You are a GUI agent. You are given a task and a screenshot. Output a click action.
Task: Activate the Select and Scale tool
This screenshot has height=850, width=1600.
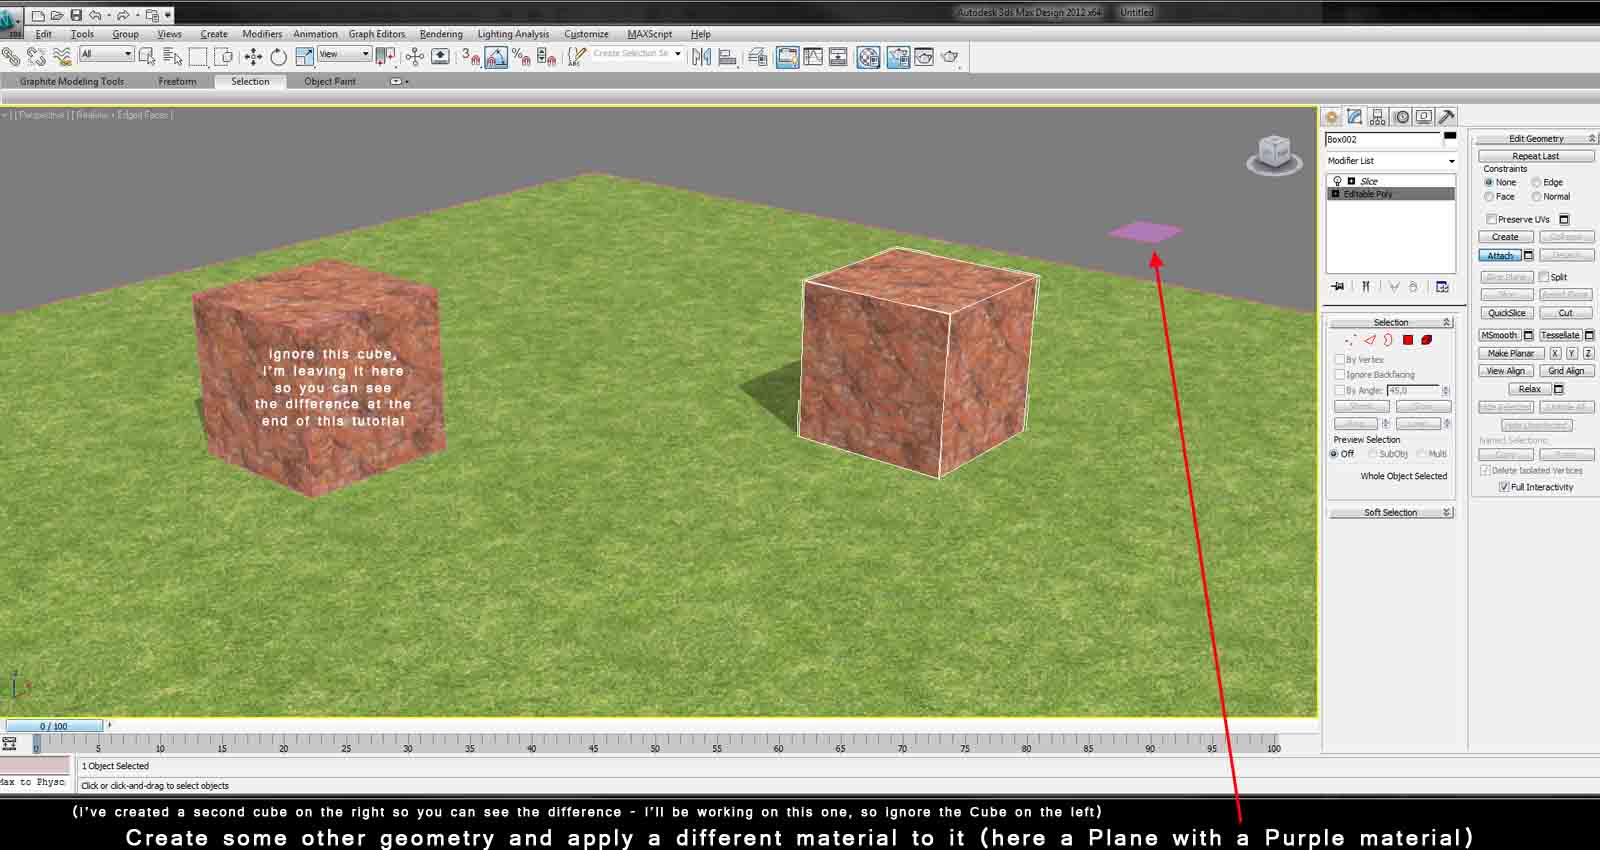pyautogui.click(x=304, y=56)
